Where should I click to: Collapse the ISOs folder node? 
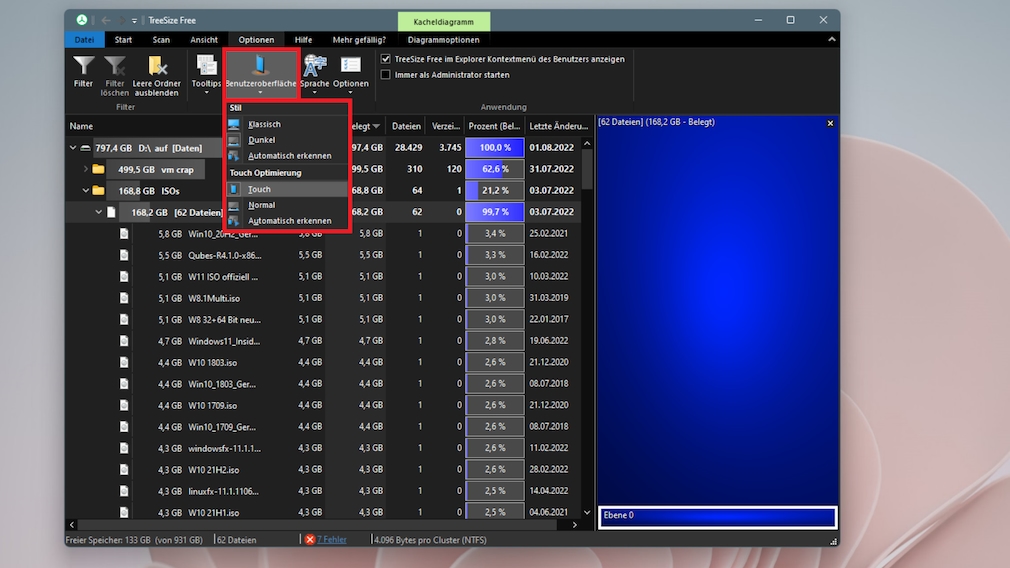point(85,190)
